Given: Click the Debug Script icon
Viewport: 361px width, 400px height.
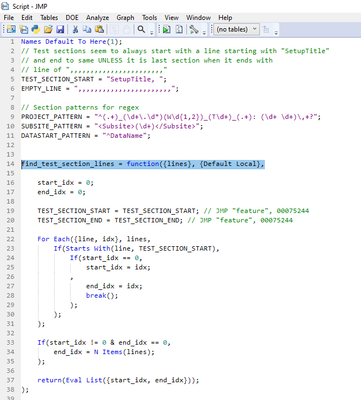Looking at the screenshot, I should tap(179, 29).
